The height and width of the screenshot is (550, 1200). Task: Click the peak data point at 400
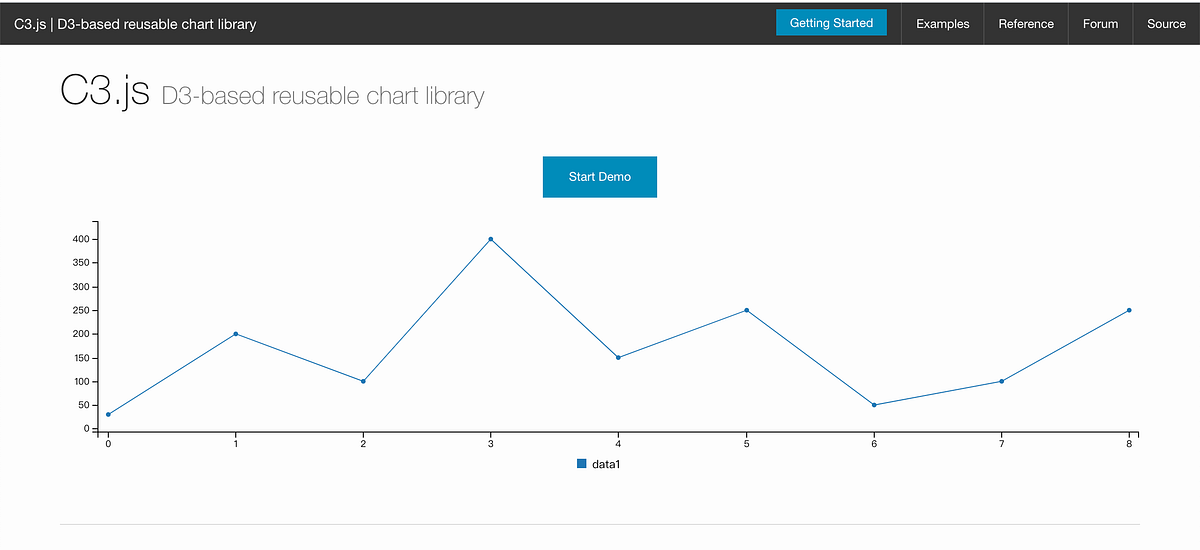click(x=491, y=239)
